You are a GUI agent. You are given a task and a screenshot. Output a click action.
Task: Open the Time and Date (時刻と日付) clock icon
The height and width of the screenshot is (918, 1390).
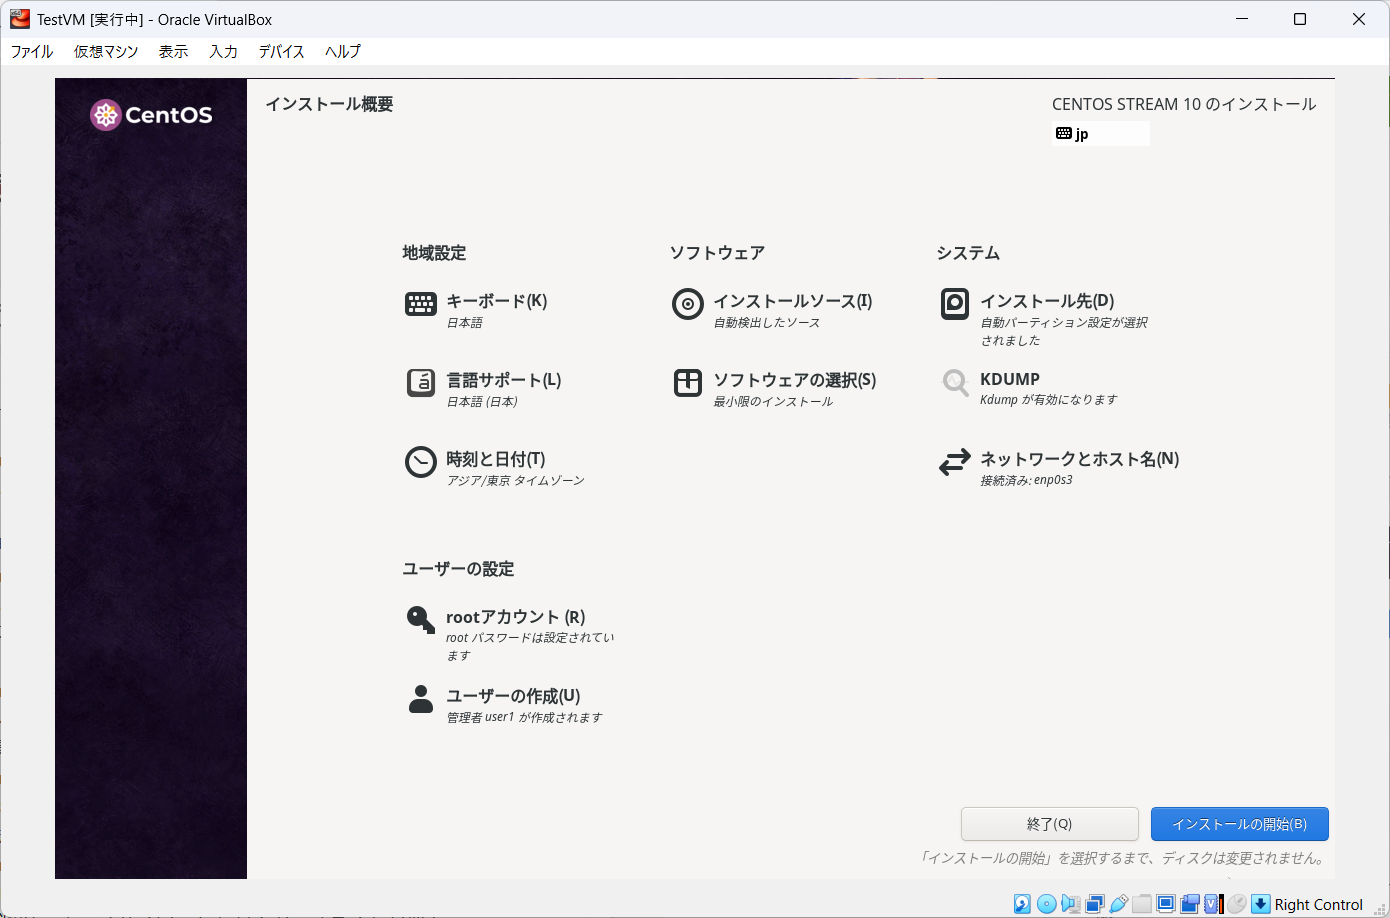click(x=421, y=462)
